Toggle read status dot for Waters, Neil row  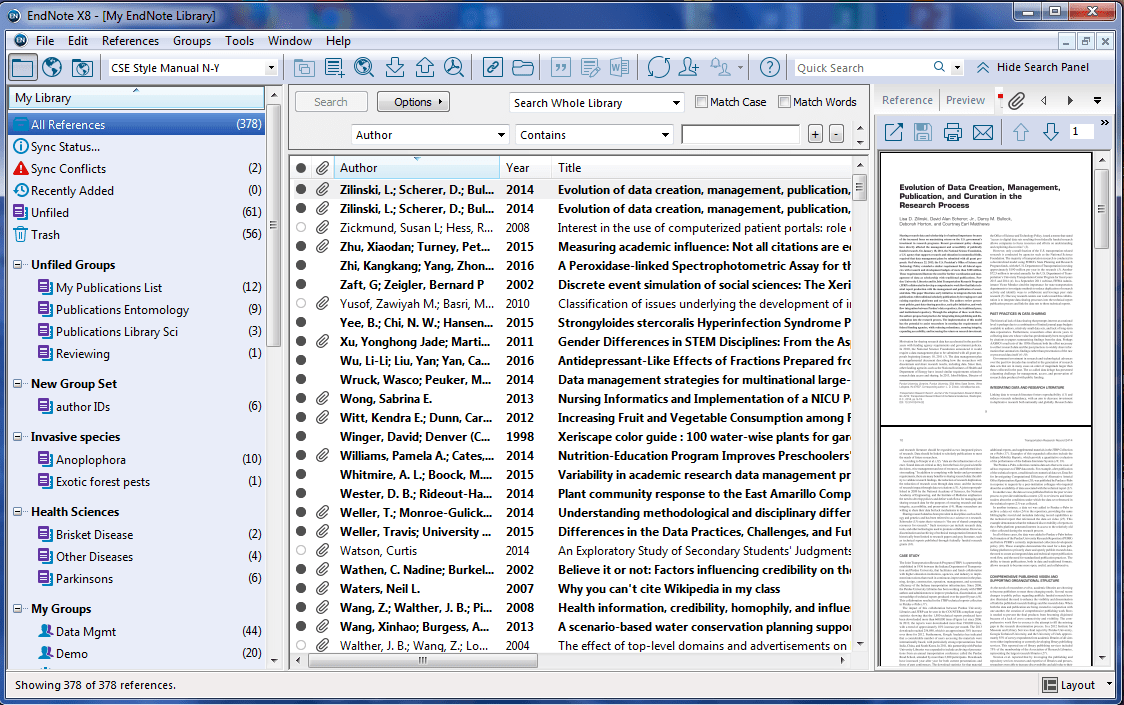pos(301,589)
